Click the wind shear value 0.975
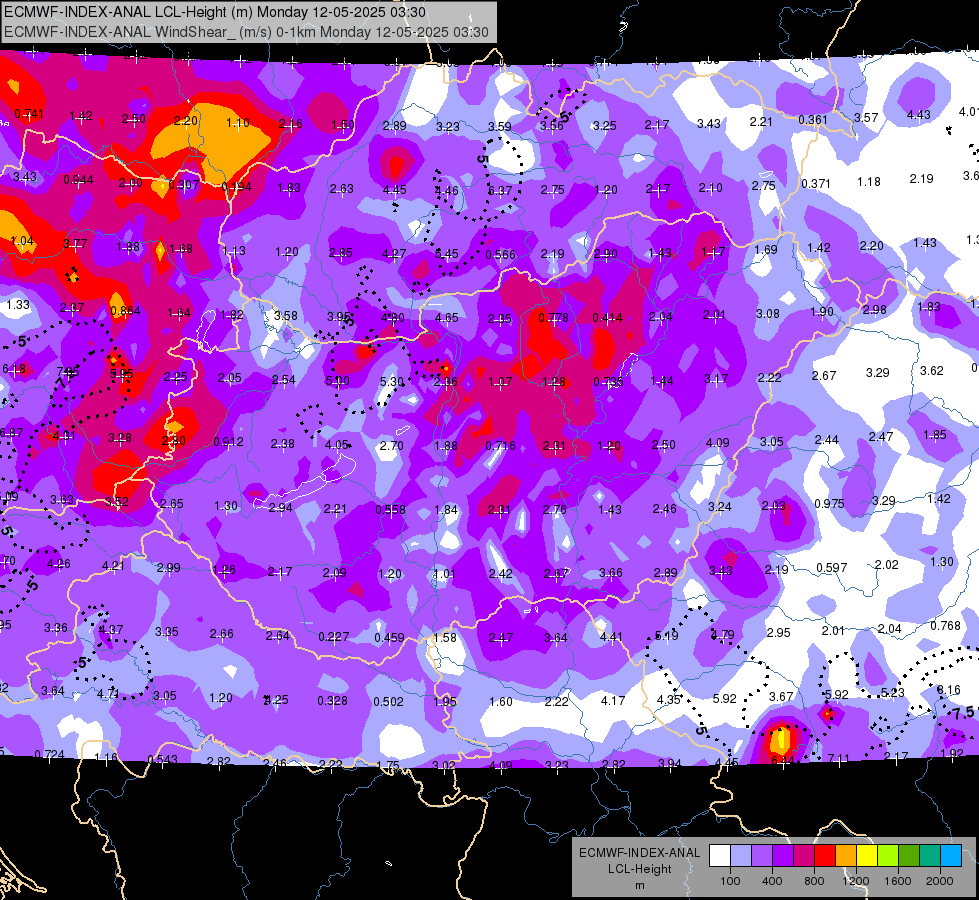The width and height of the screenshot is (979, 900). point(830,503)
